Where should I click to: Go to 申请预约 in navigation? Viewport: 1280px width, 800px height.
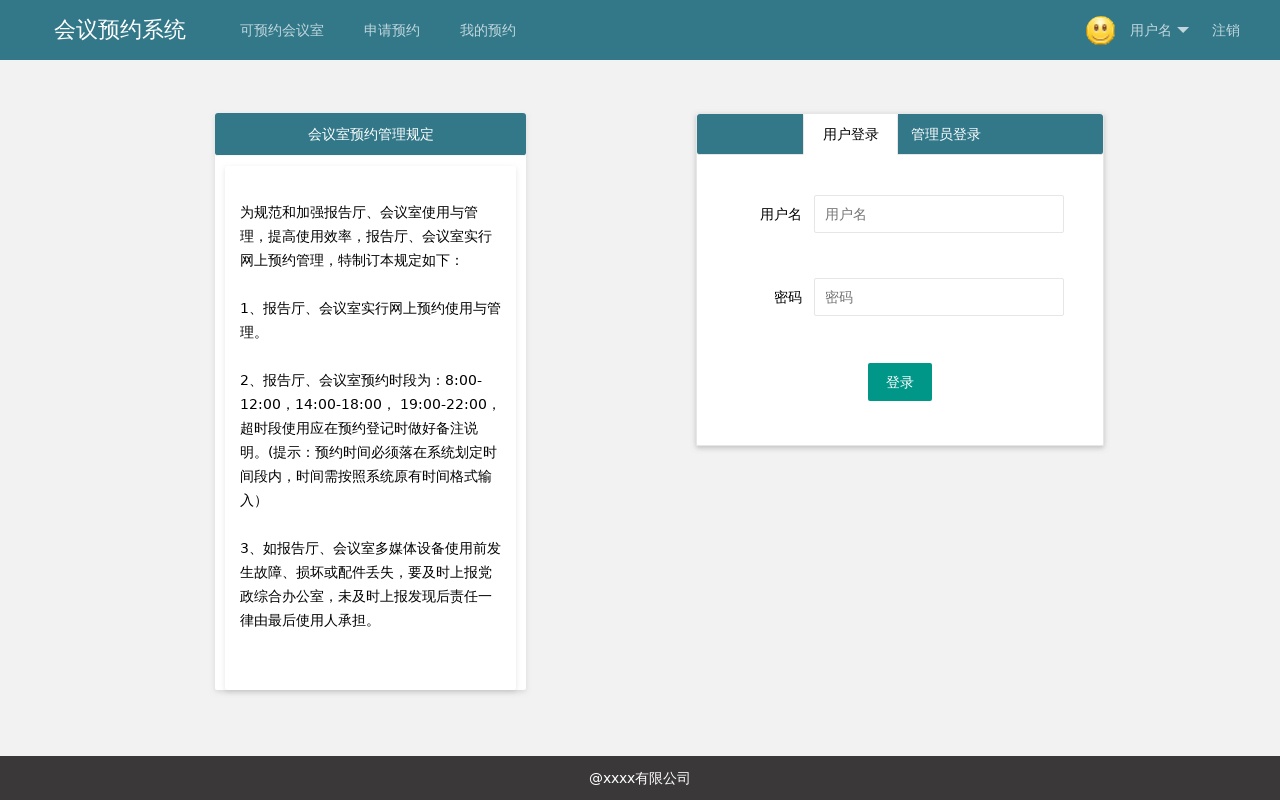pos(392,30)
